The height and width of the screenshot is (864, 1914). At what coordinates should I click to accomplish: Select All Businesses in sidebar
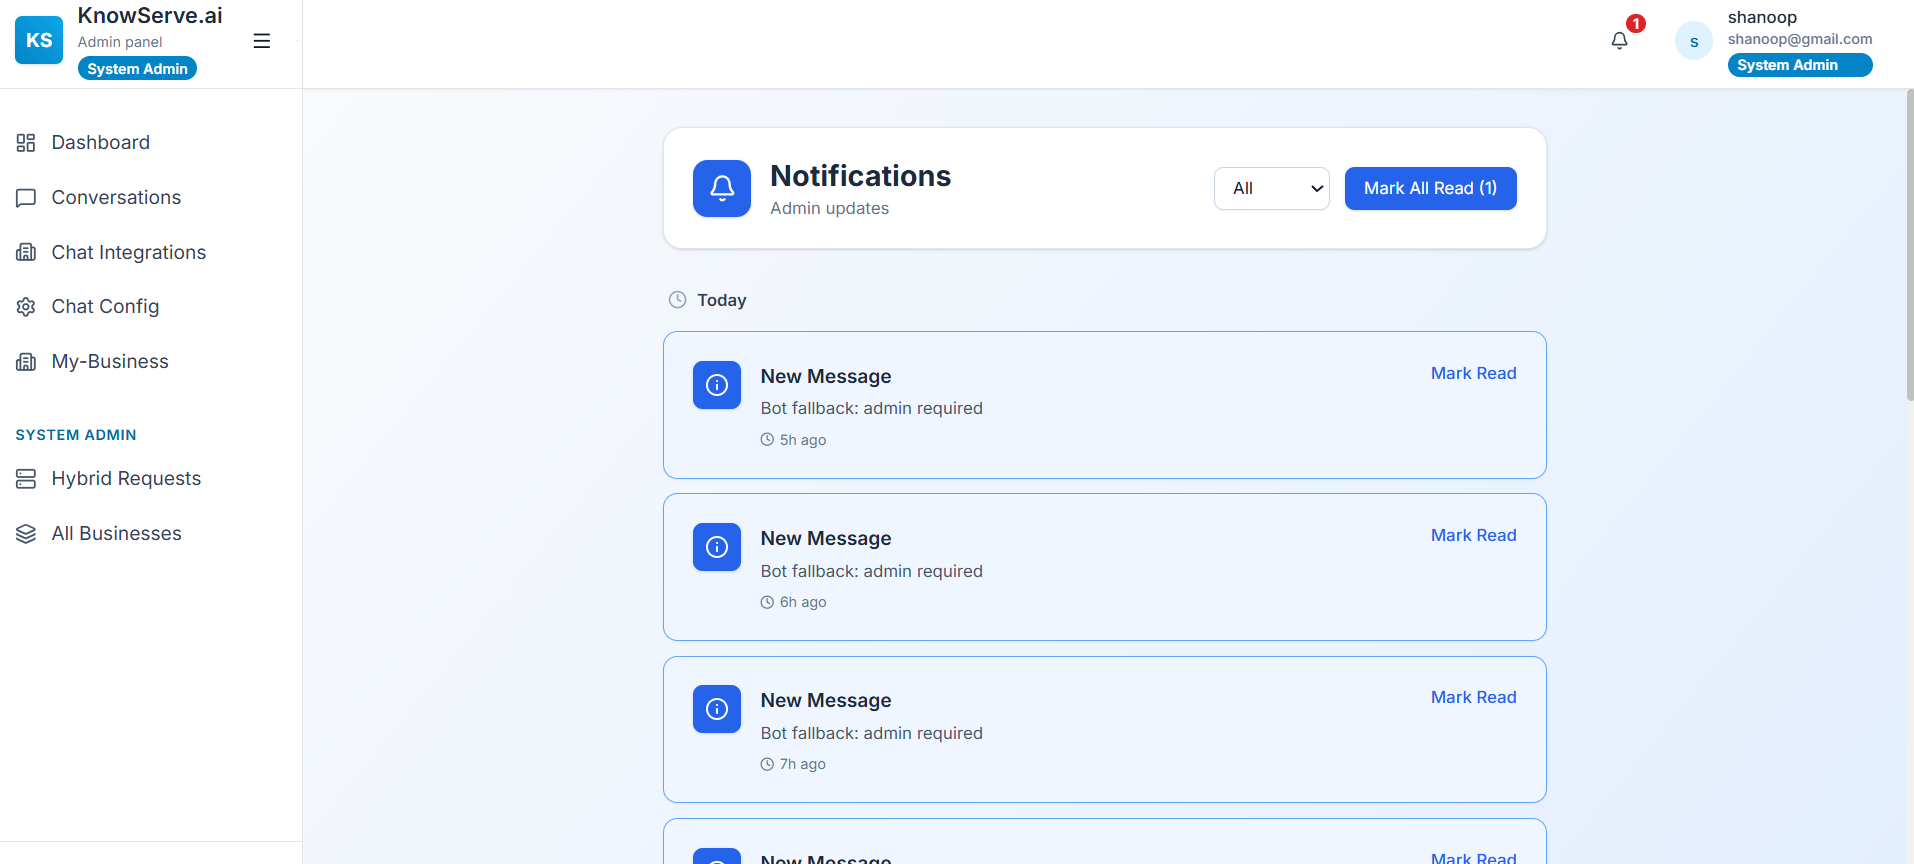[116, 534]
